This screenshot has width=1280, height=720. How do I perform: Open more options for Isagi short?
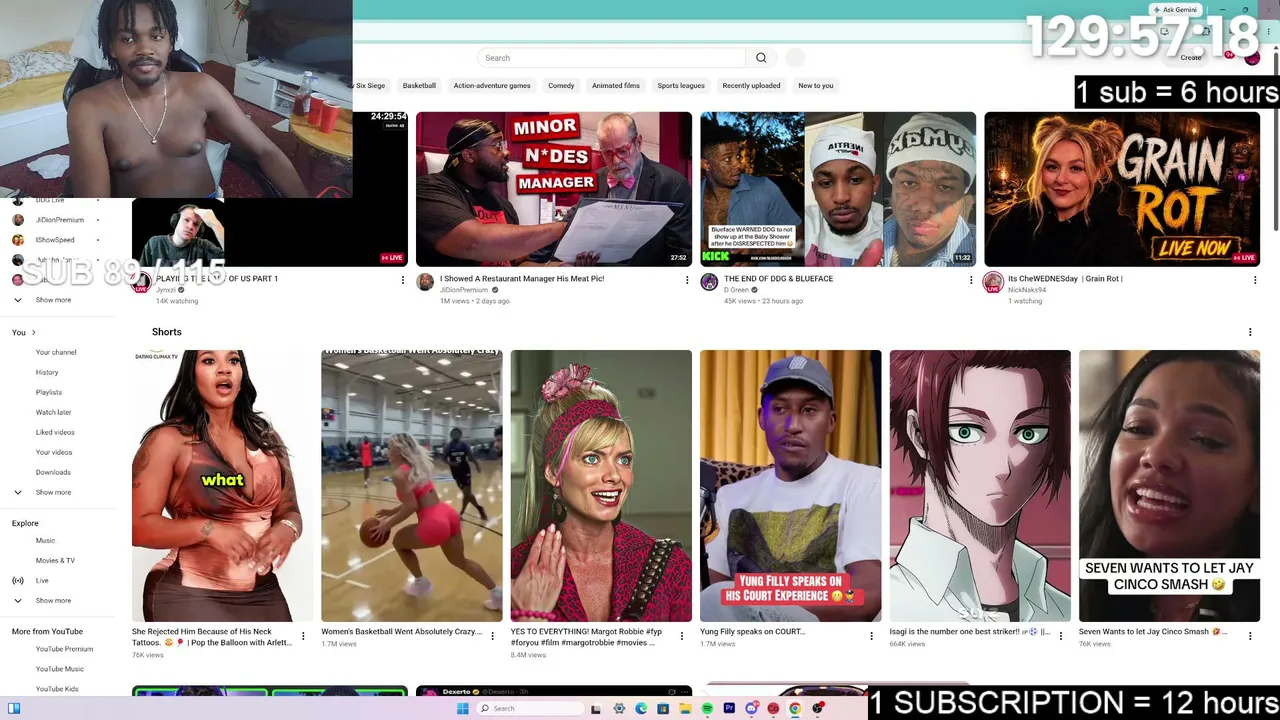click(1061, 636)
